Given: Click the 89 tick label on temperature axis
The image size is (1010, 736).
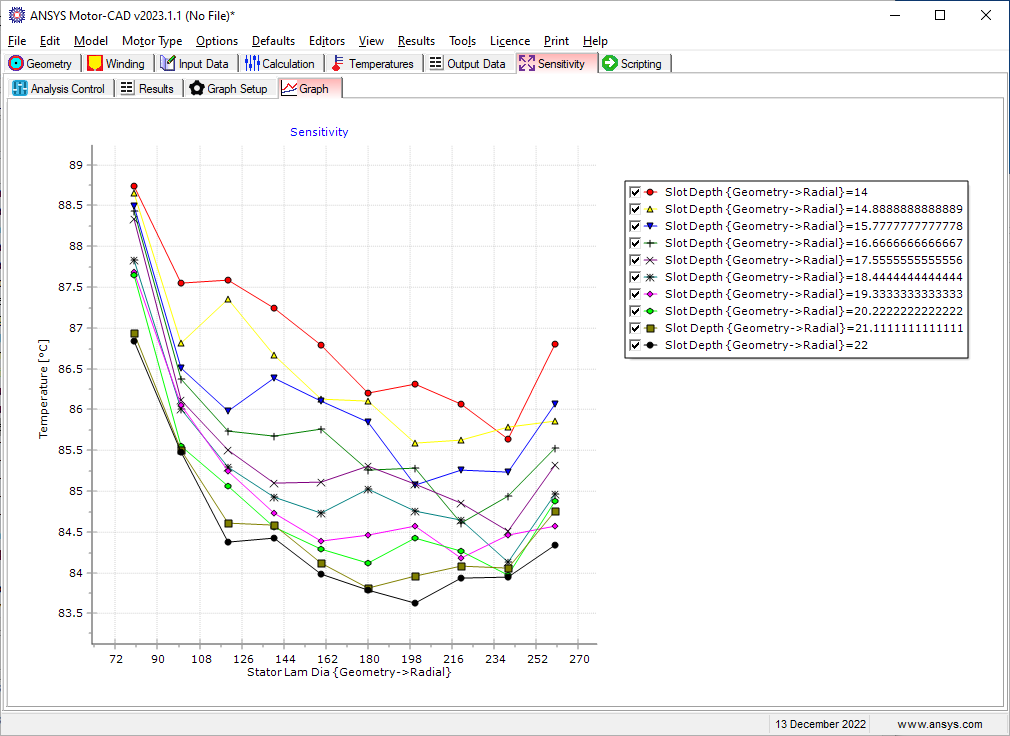Looking at the screenshot, I should click(x=76, y=165).
